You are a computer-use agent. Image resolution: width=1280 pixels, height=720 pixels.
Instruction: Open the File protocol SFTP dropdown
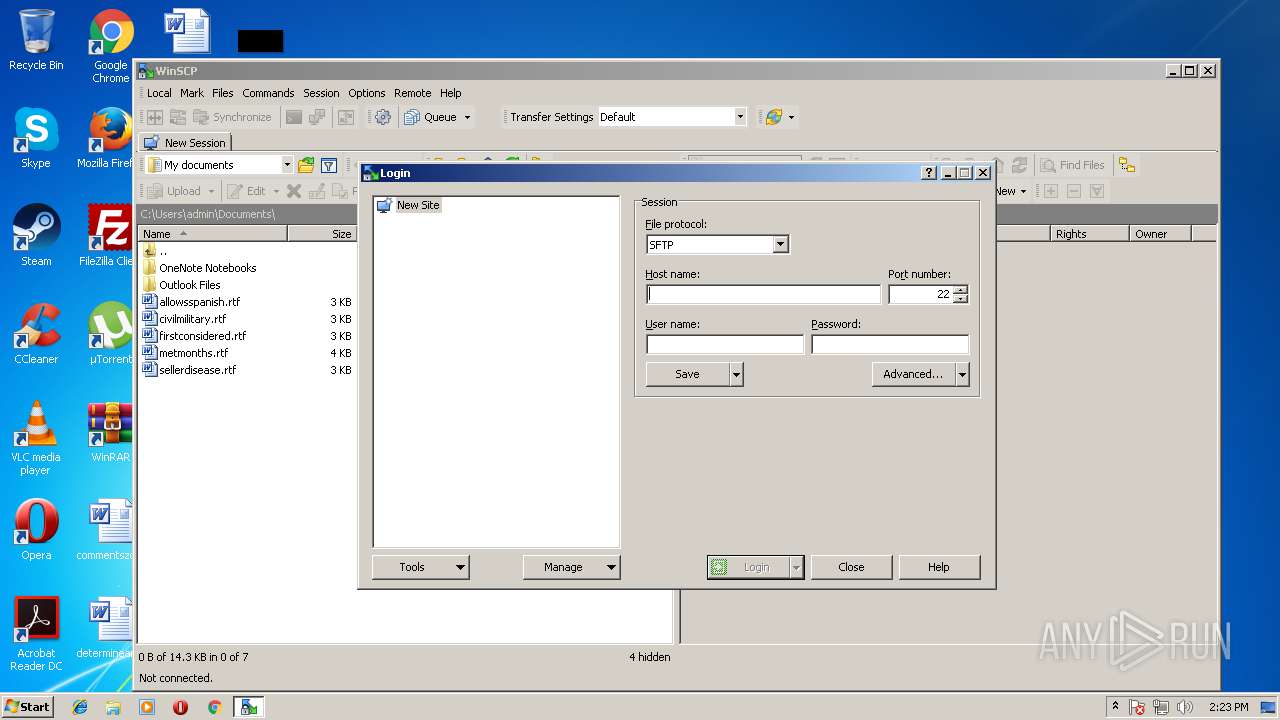pyautogui.click(x=780, y=245)
